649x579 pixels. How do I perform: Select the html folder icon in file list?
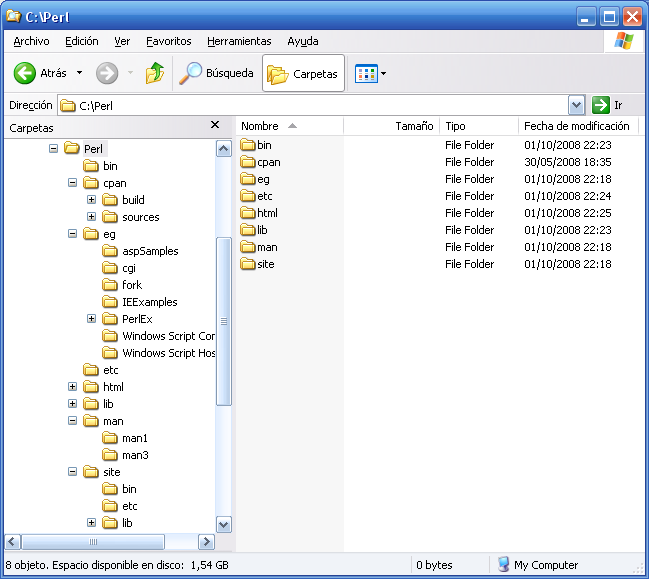pos(248,213)
